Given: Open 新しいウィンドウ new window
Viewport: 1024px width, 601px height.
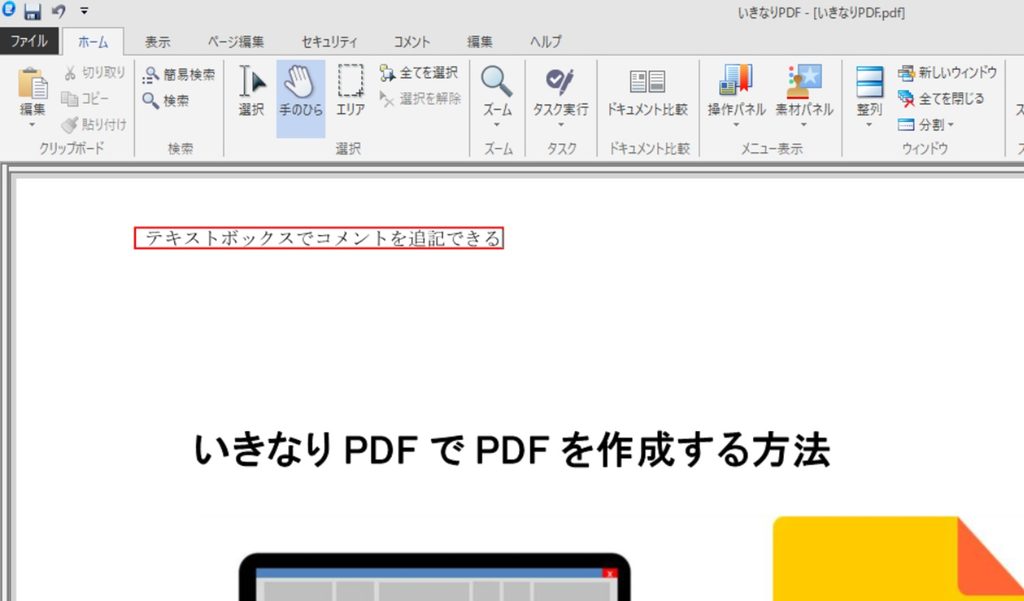Looking at the screenshot, I should click(947, 73).
